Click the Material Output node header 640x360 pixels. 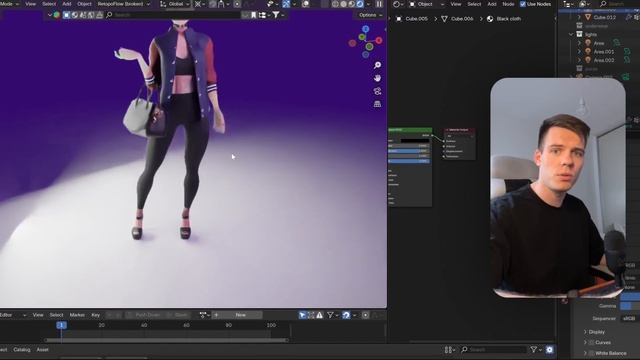tap(460, 130)
